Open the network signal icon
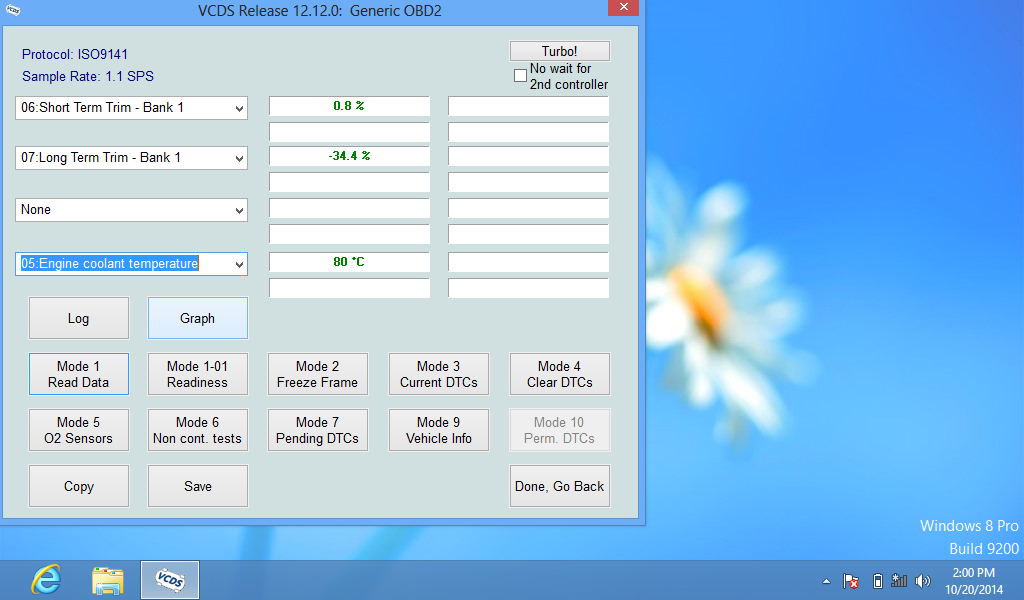The image size is (1024, 600). 899,580
